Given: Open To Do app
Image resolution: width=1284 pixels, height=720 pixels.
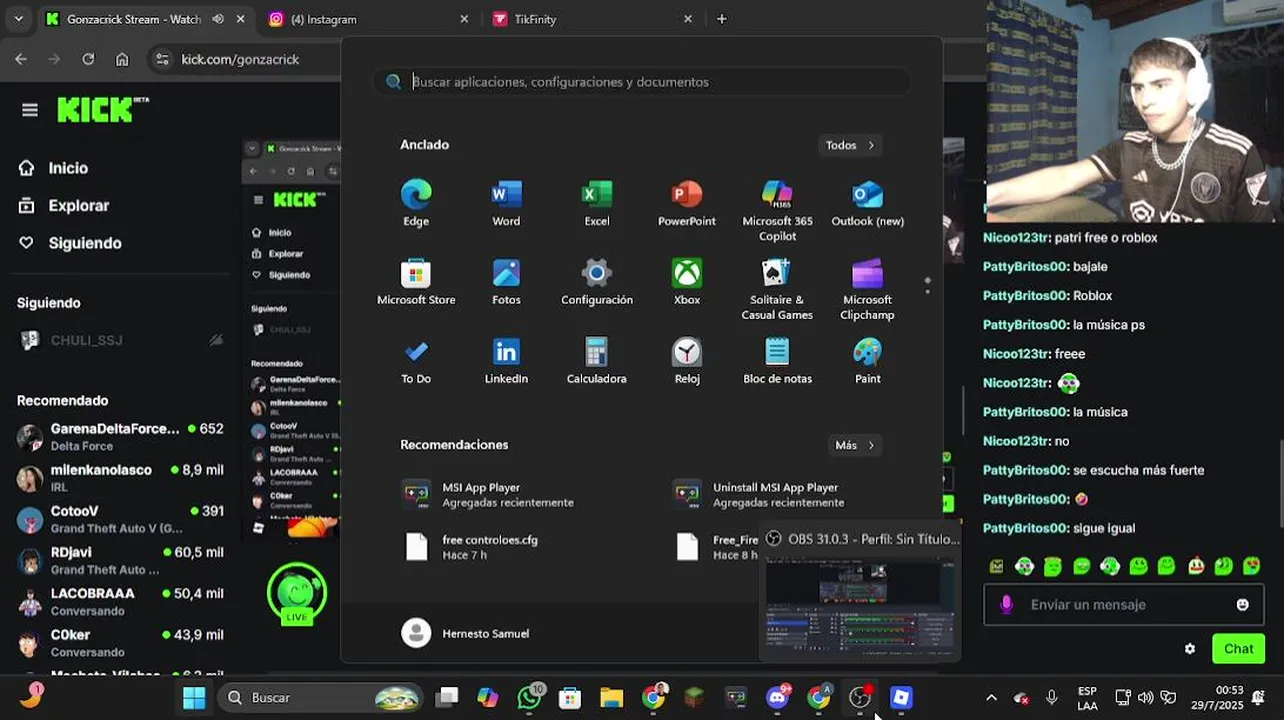Looking at the screenshot, I should [416, 361].
